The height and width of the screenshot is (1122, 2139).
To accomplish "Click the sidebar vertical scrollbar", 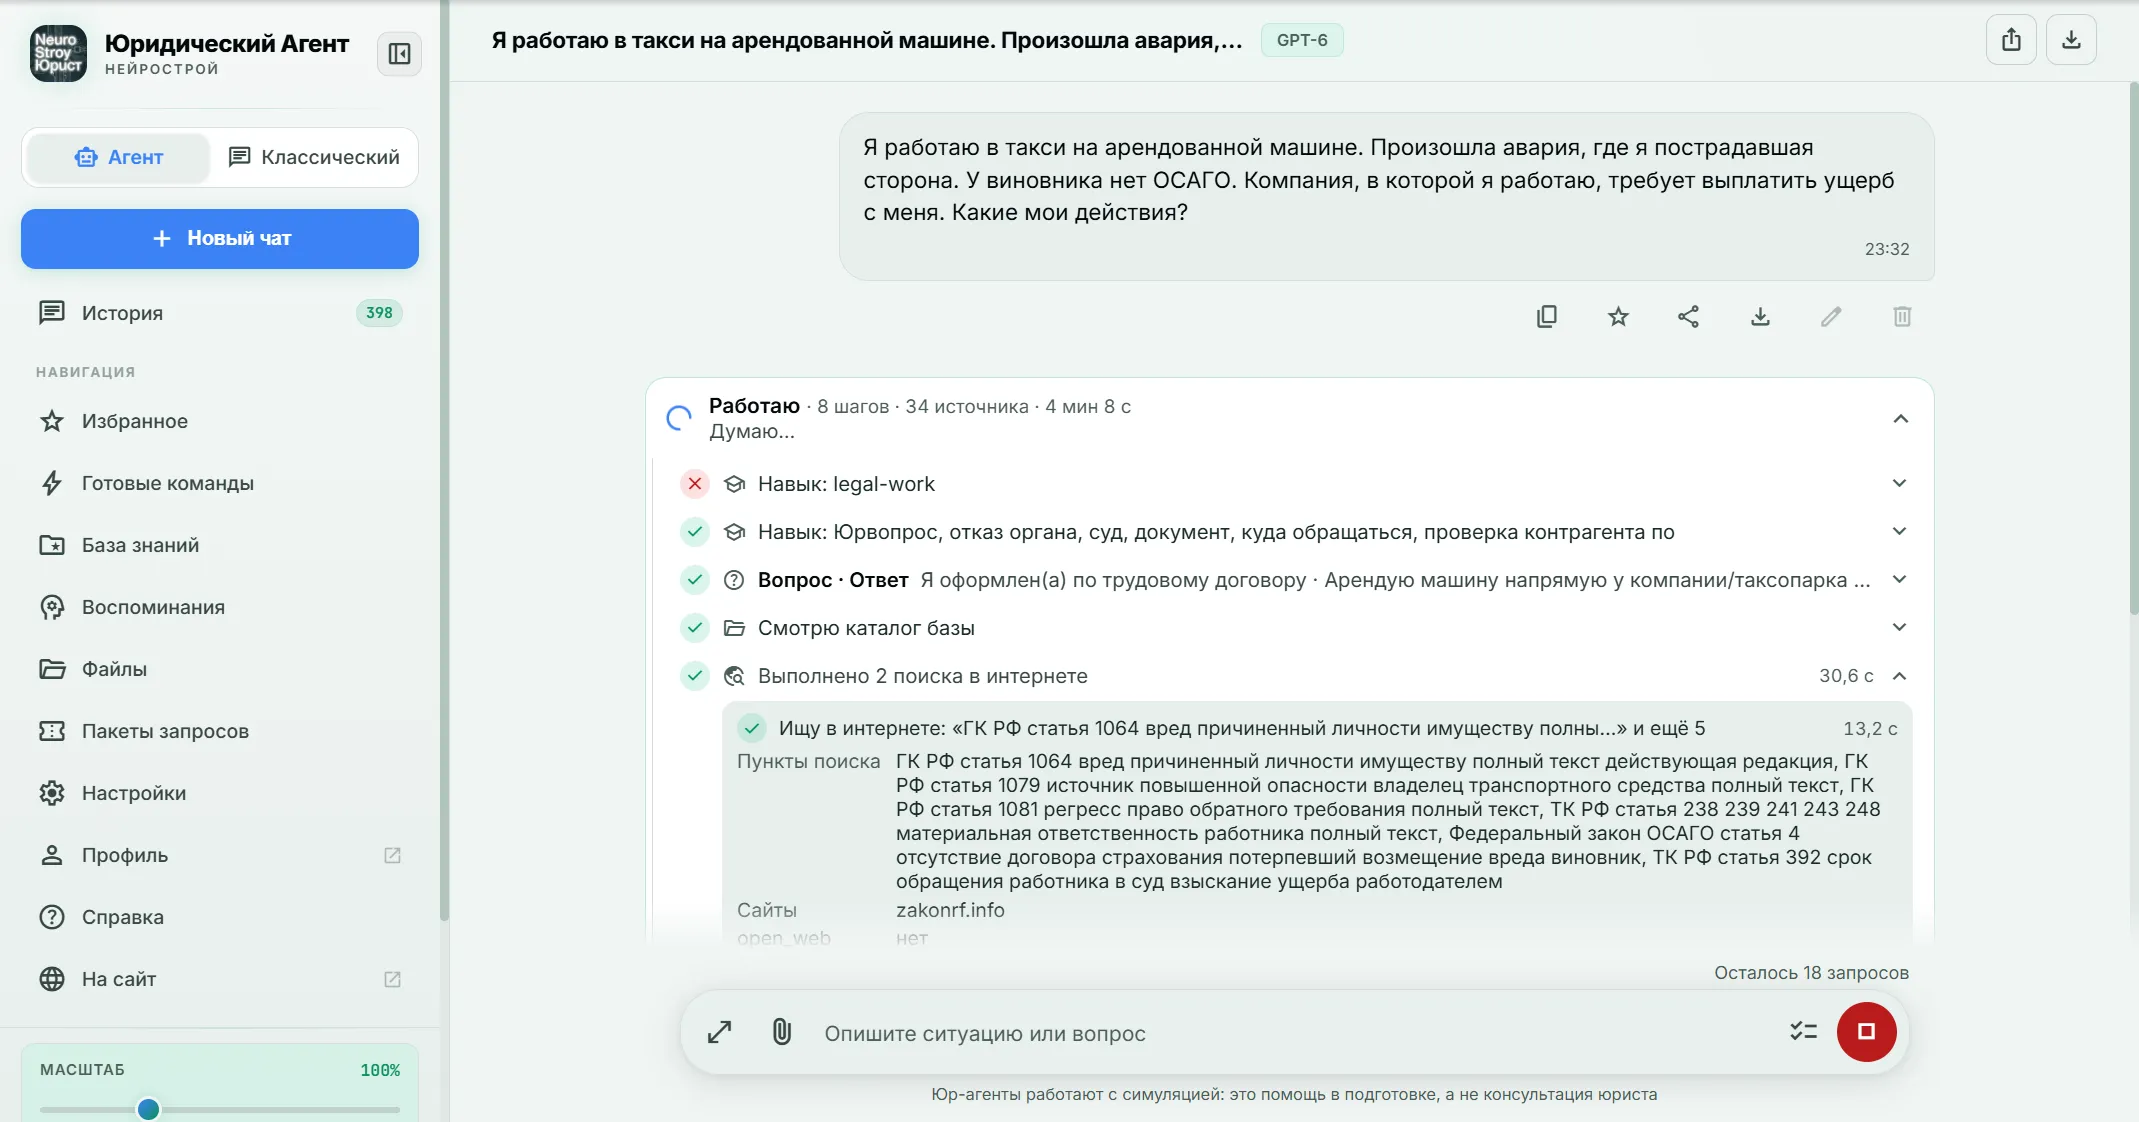I will [x=444, y=460].
